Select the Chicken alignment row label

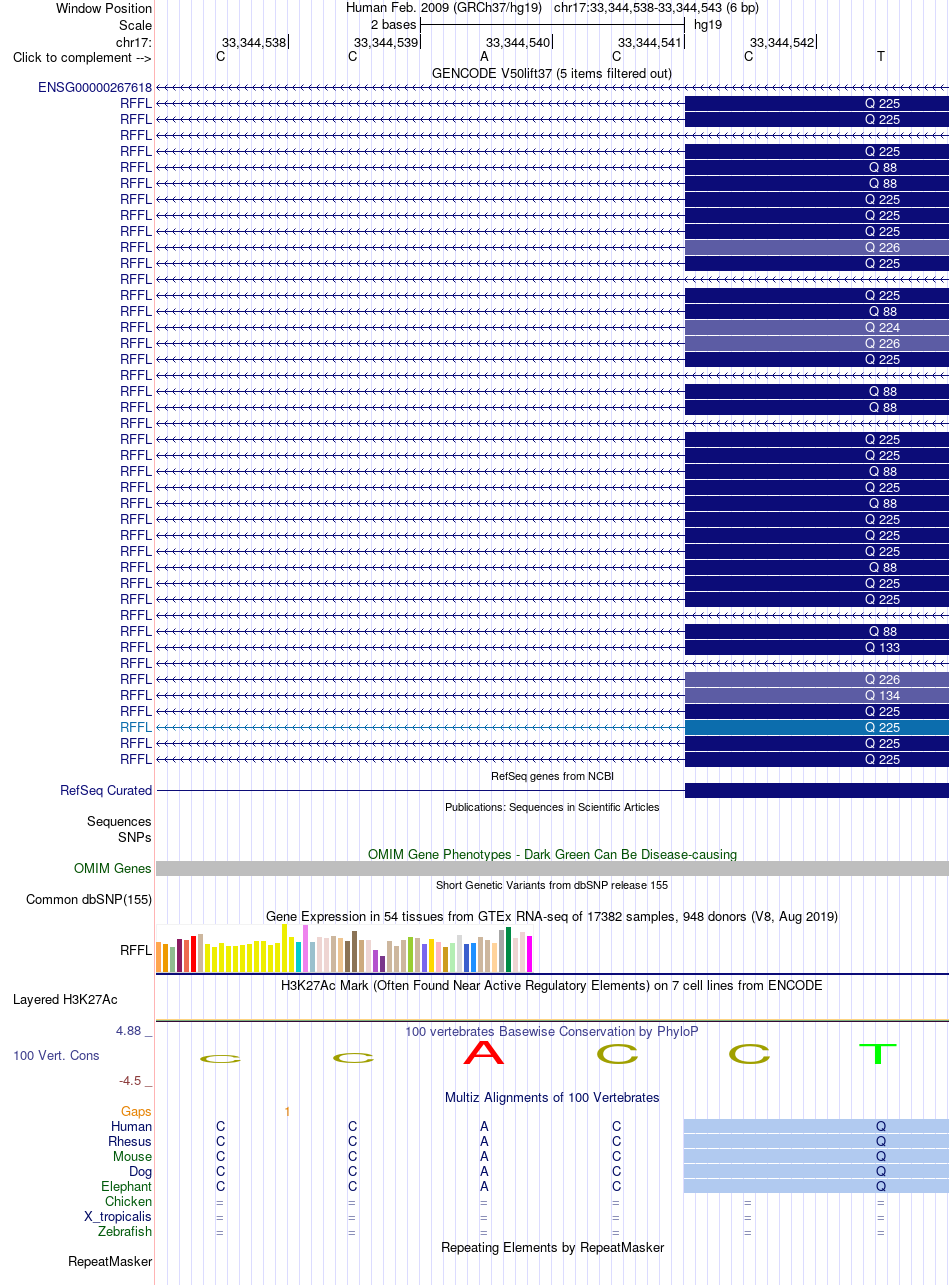(128, 1201)
